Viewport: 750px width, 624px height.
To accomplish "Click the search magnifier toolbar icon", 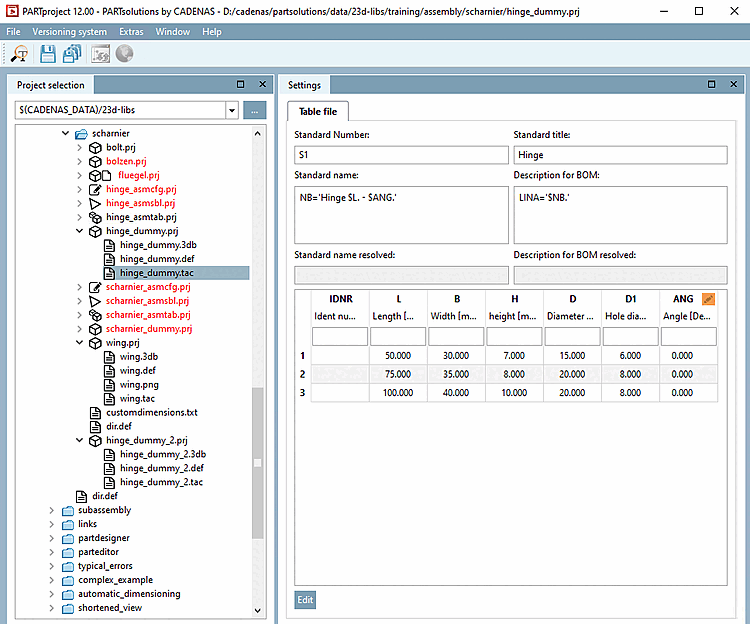I will coord(19,55).
